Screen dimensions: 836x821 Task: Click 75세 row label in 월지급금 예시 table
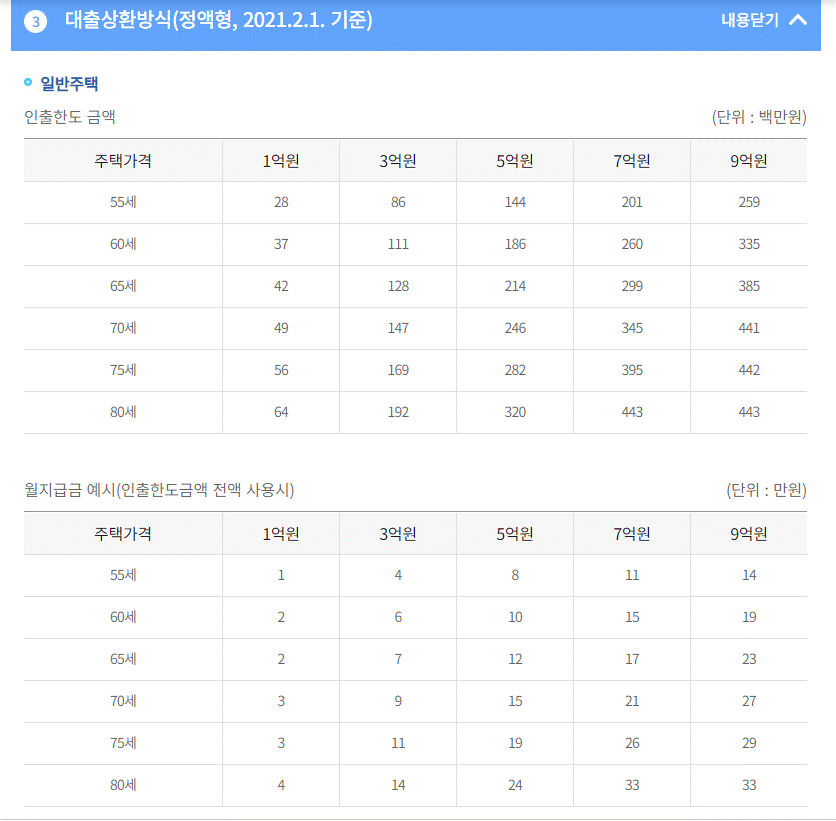(x=123, y=743)
